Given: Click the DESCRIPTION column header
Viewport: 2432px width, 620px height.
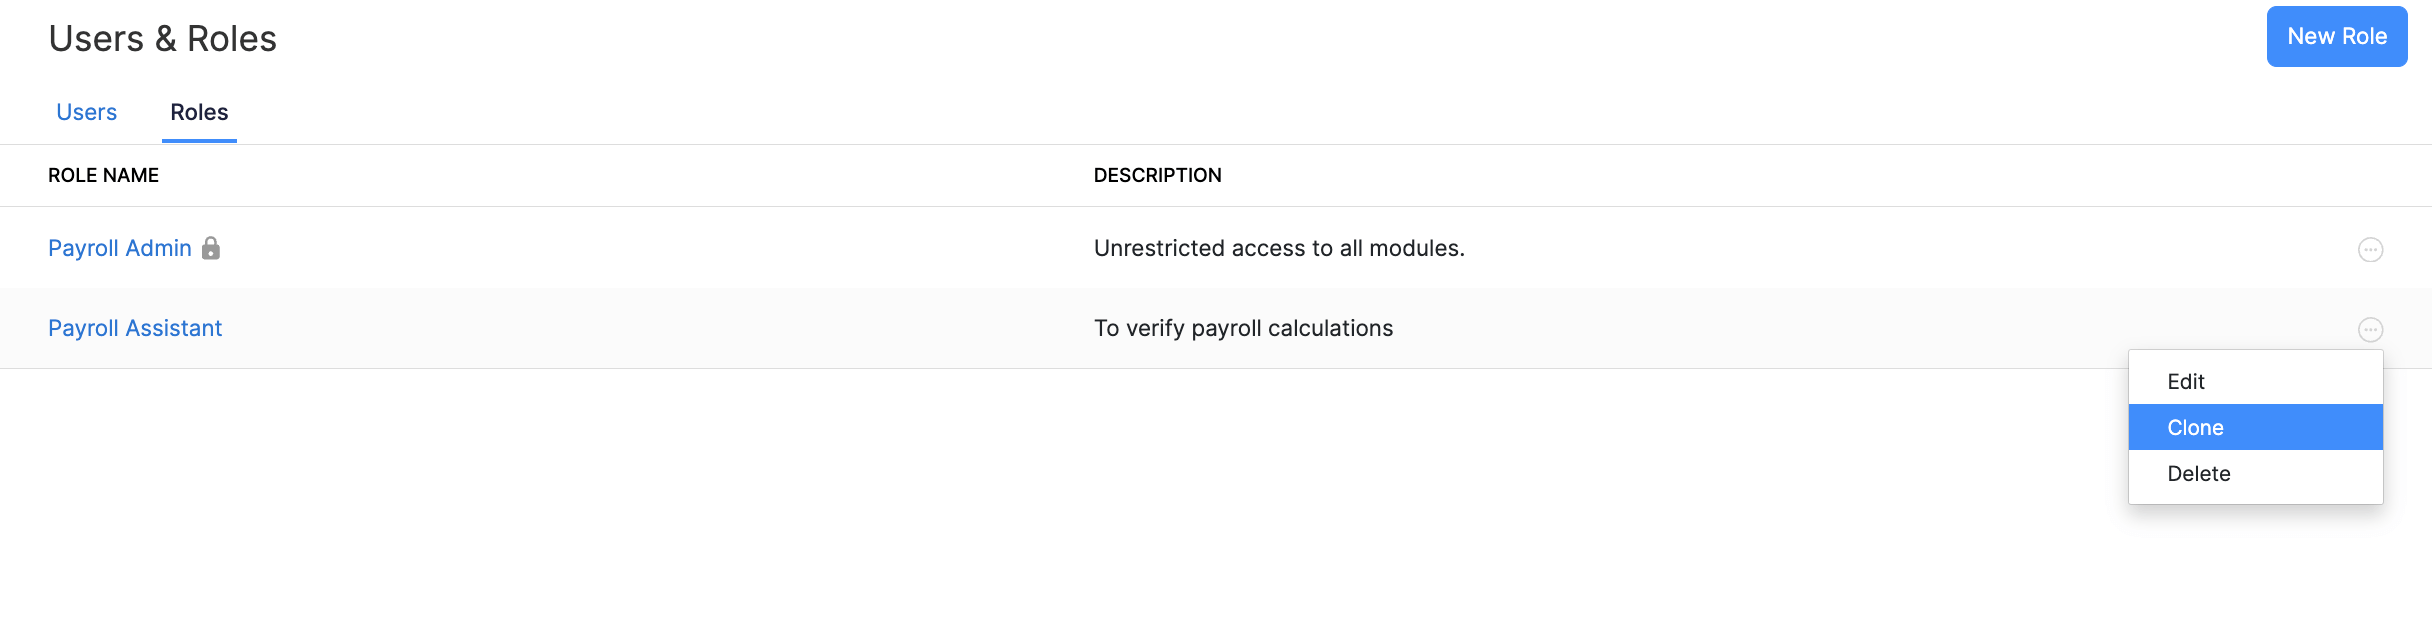Looking at the screenshot, I should tap(1157, 175).
